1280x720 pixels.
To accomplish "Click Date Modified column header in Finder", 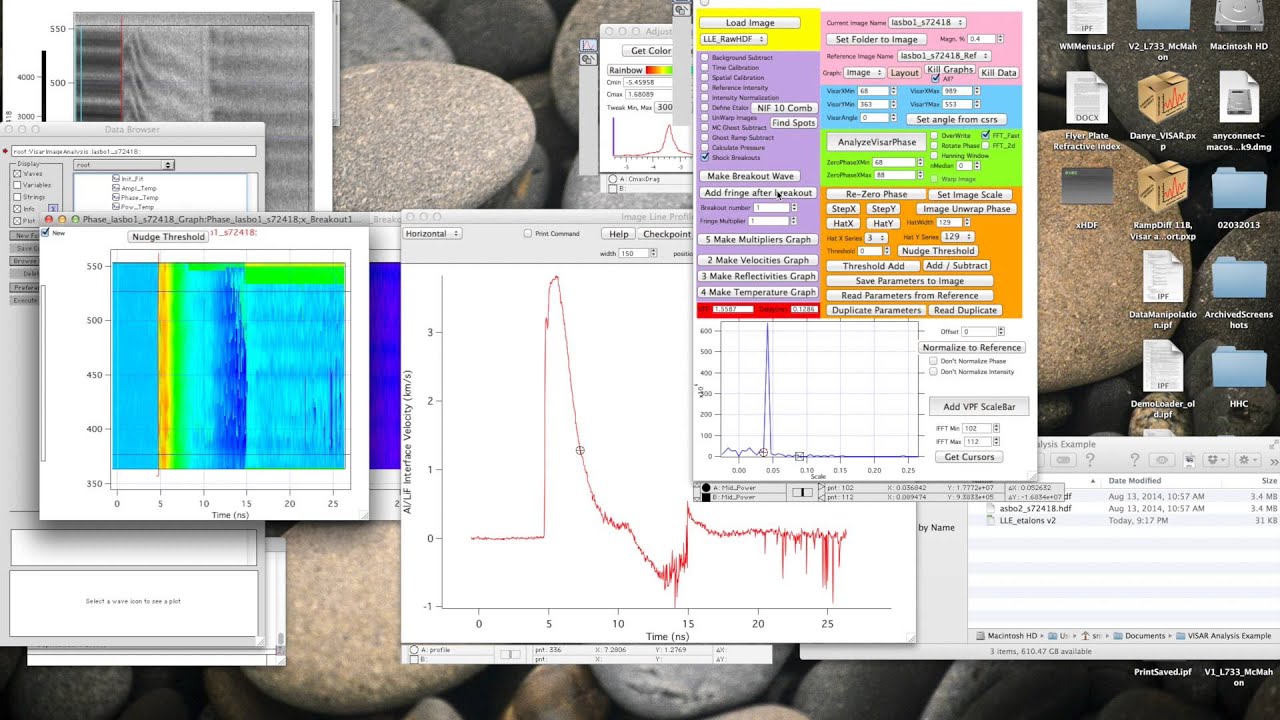I will (1136, 481).
